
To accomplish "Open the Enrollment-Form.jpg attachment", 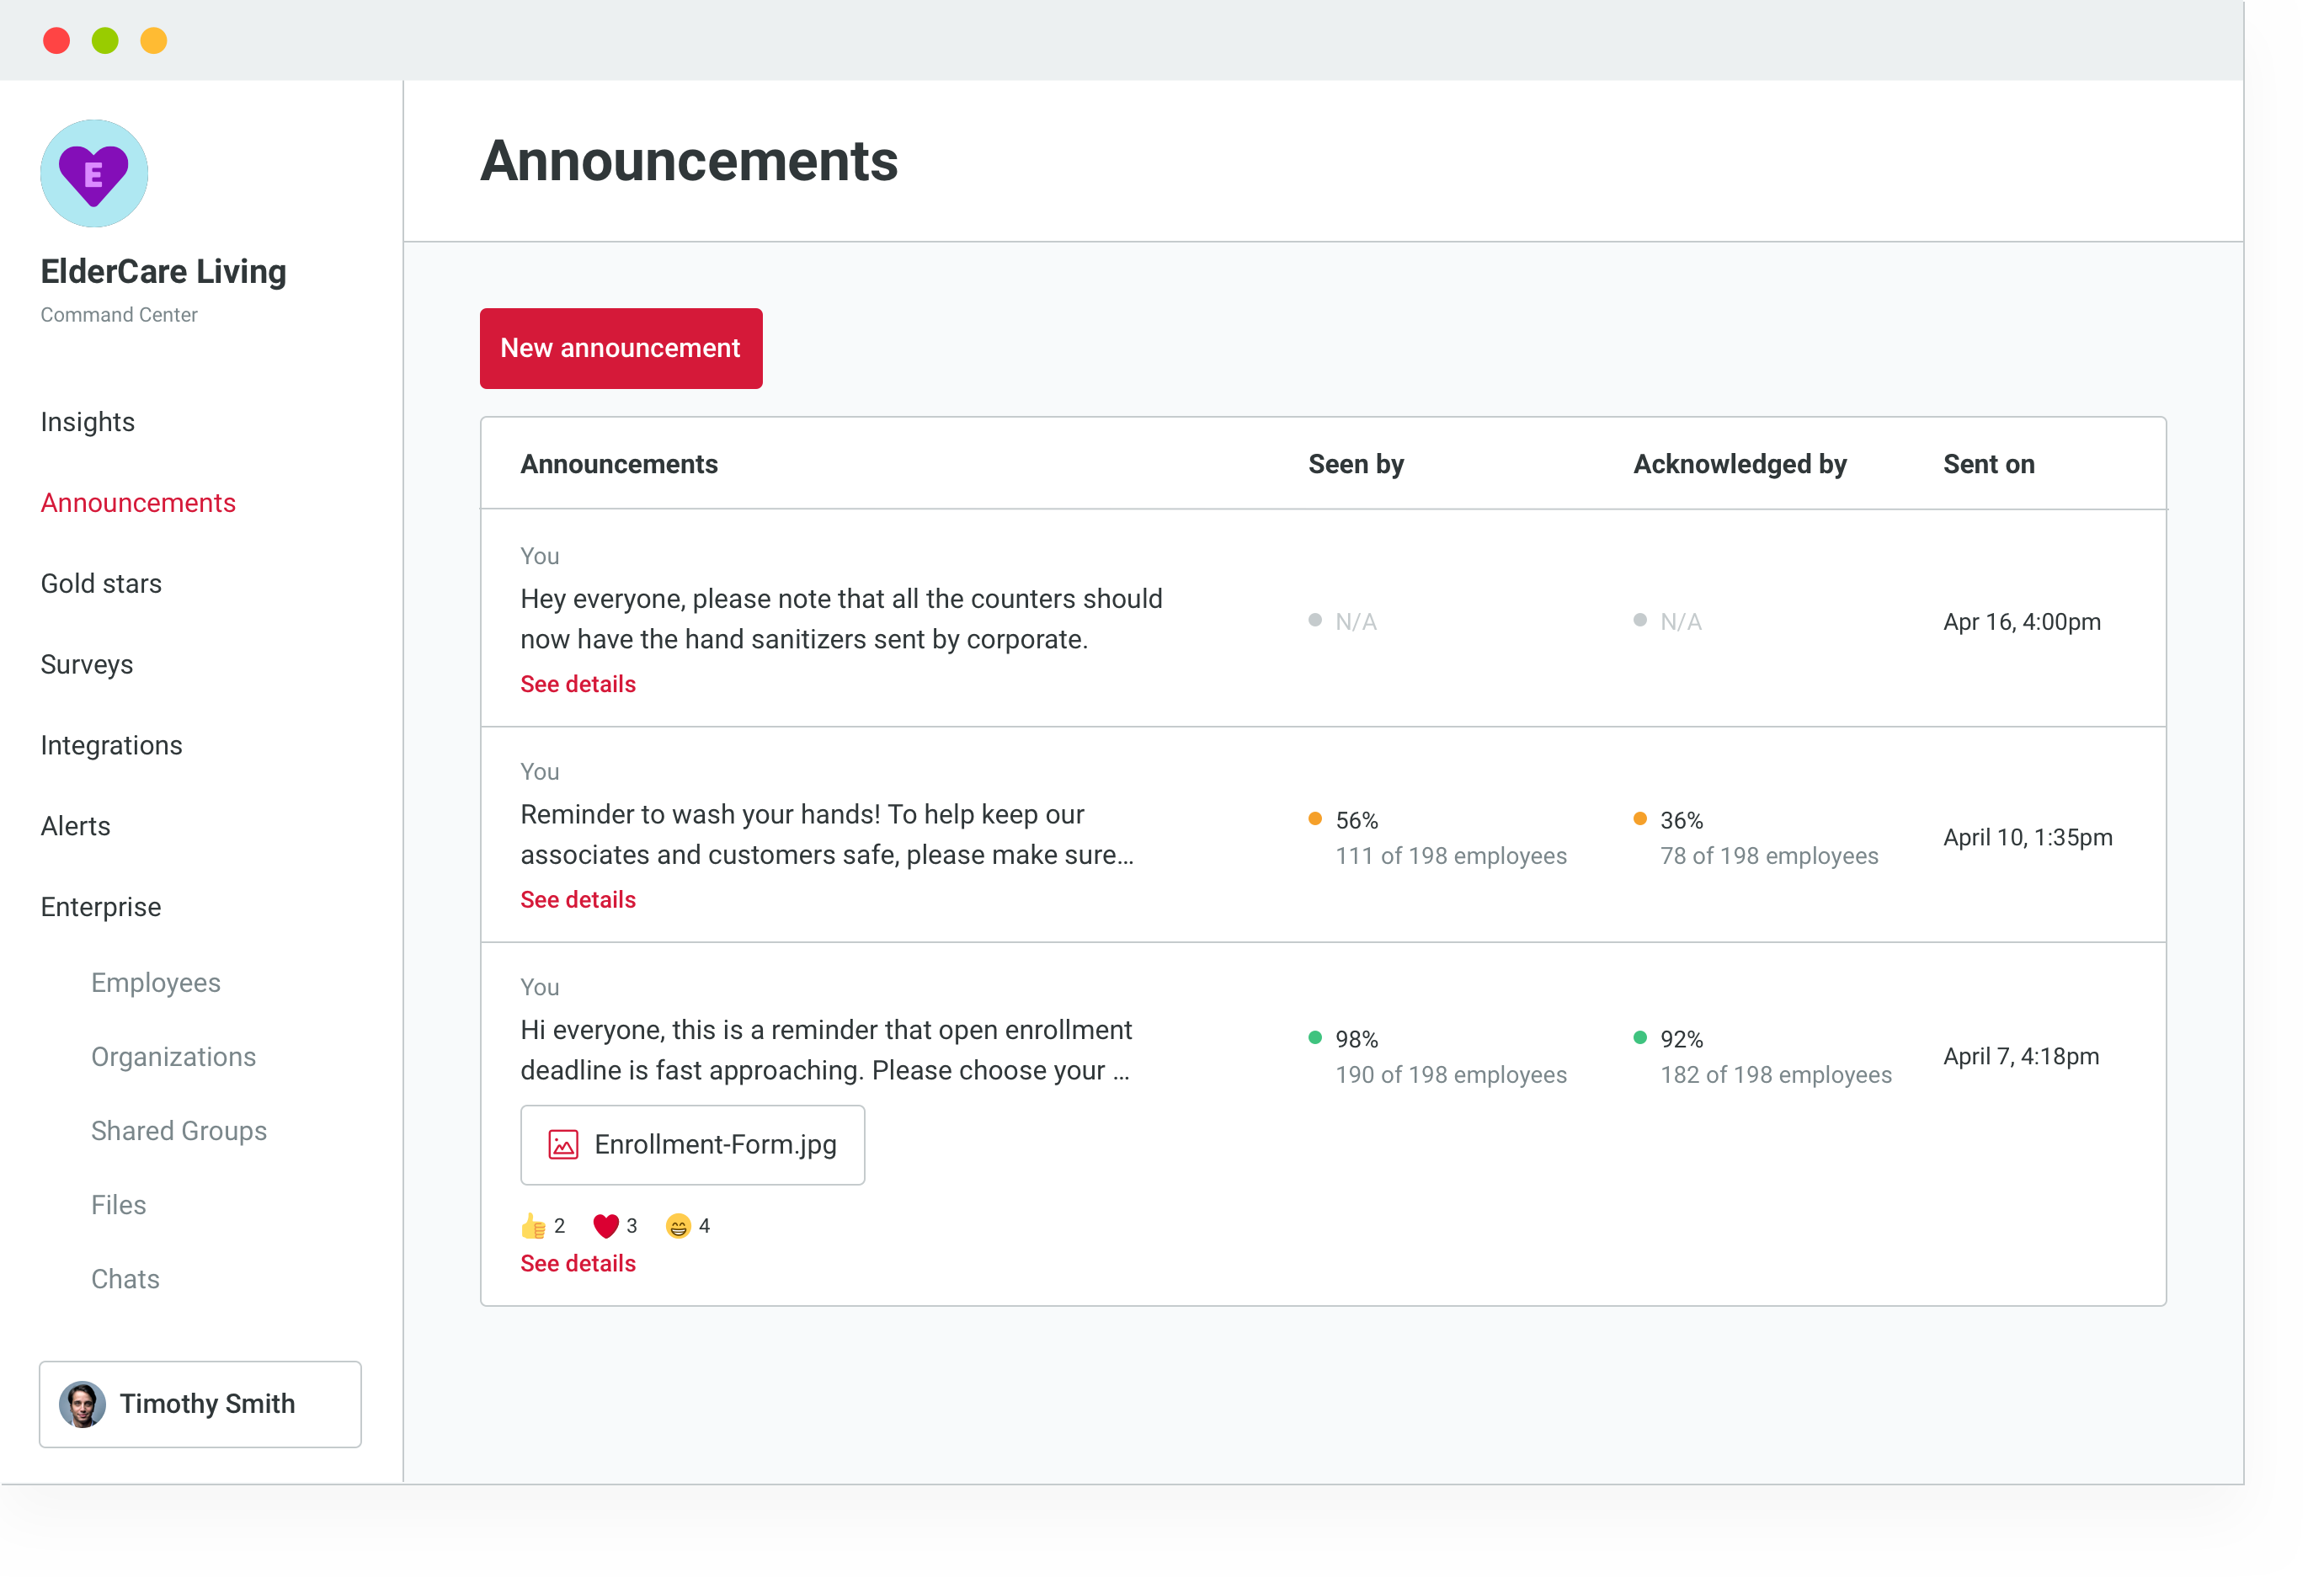I will 693,1145.
